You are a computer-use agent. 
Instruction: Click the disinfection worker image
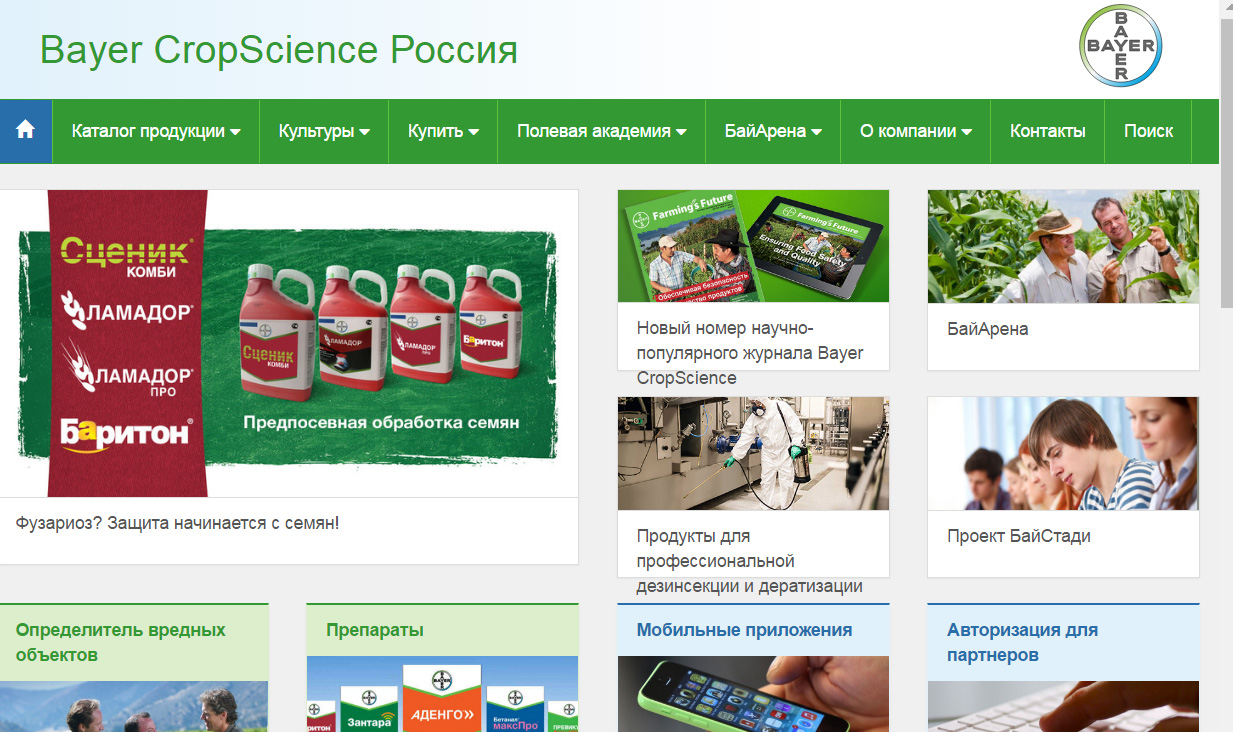pyautogui.click(x=753, y=453)
